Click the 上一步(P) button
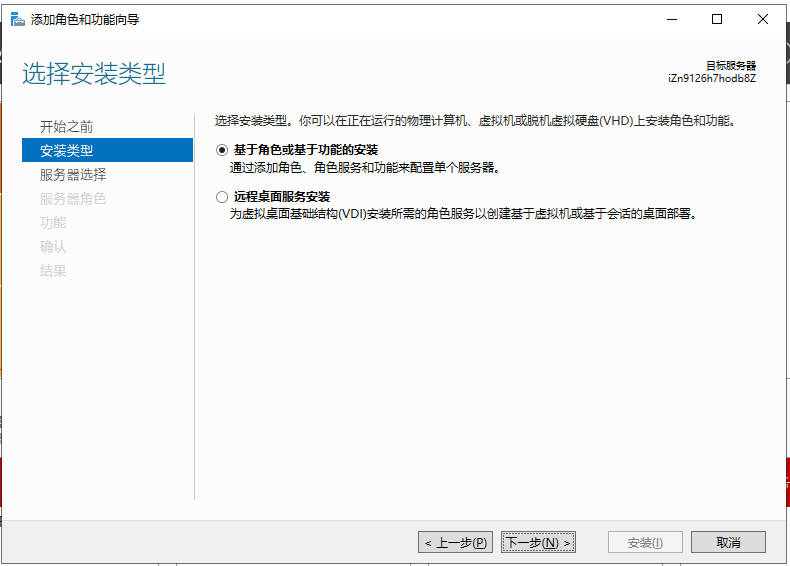The width and height of the screenshot is (790, 566). [x=455, y=542]
